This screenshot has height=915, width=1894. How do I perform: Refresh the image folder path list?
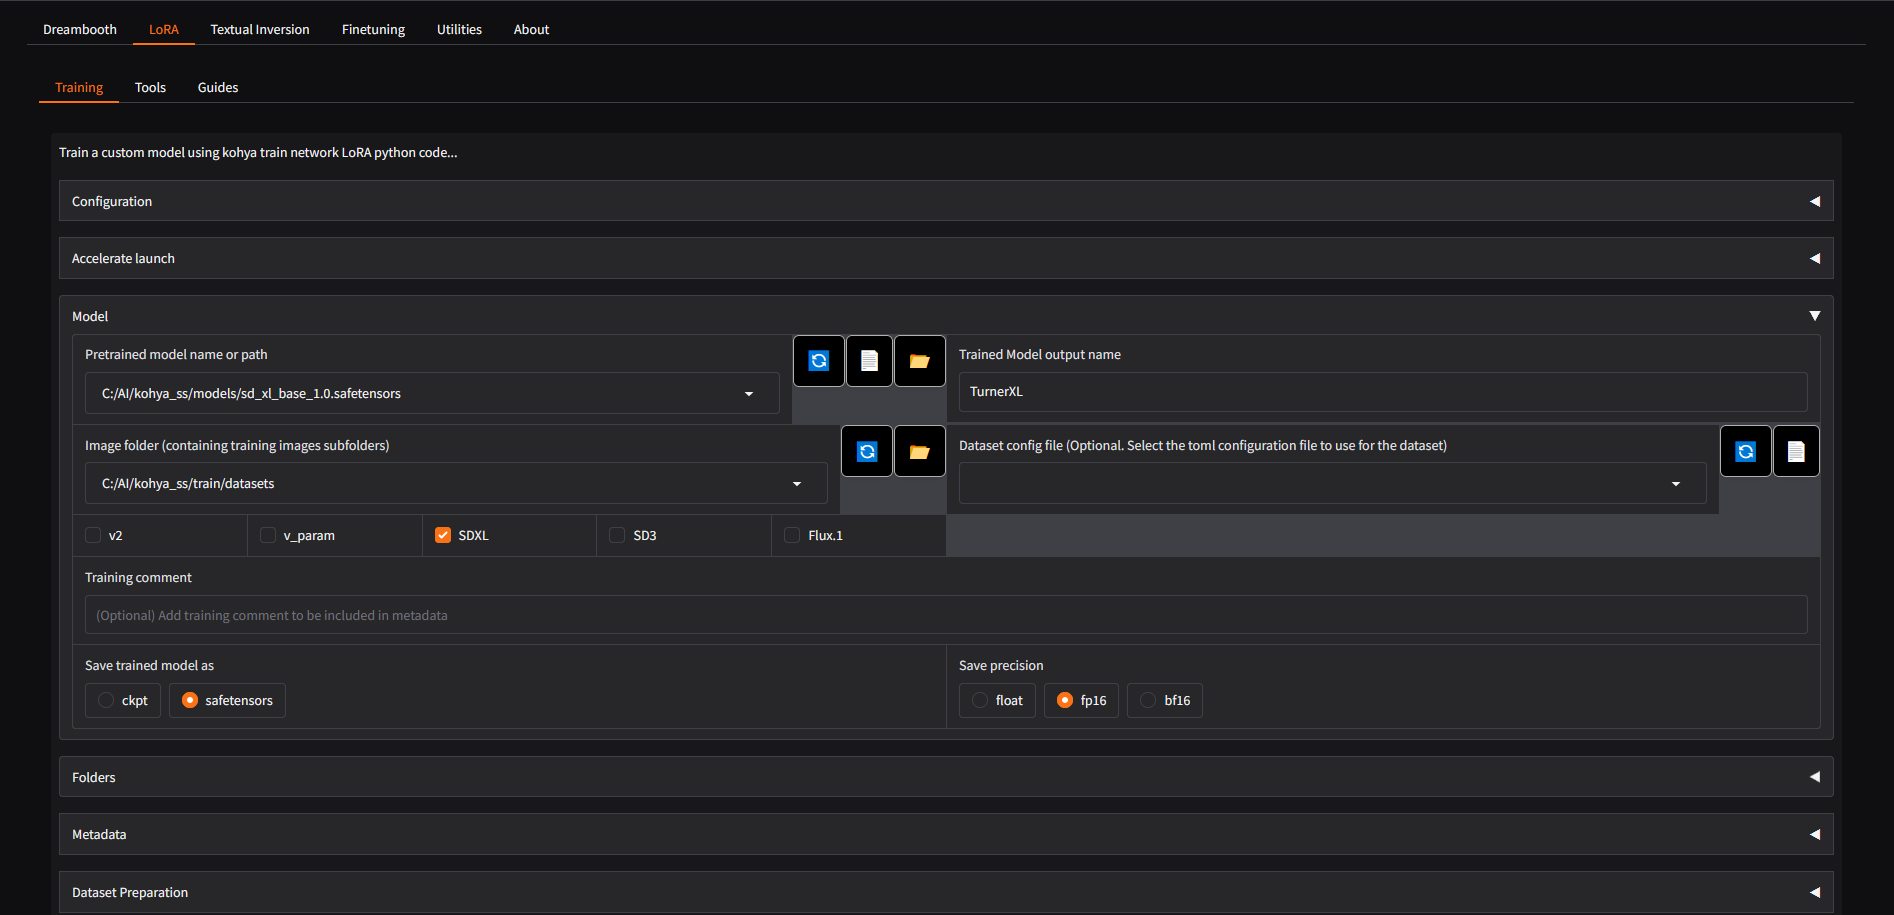coord(866,450)
